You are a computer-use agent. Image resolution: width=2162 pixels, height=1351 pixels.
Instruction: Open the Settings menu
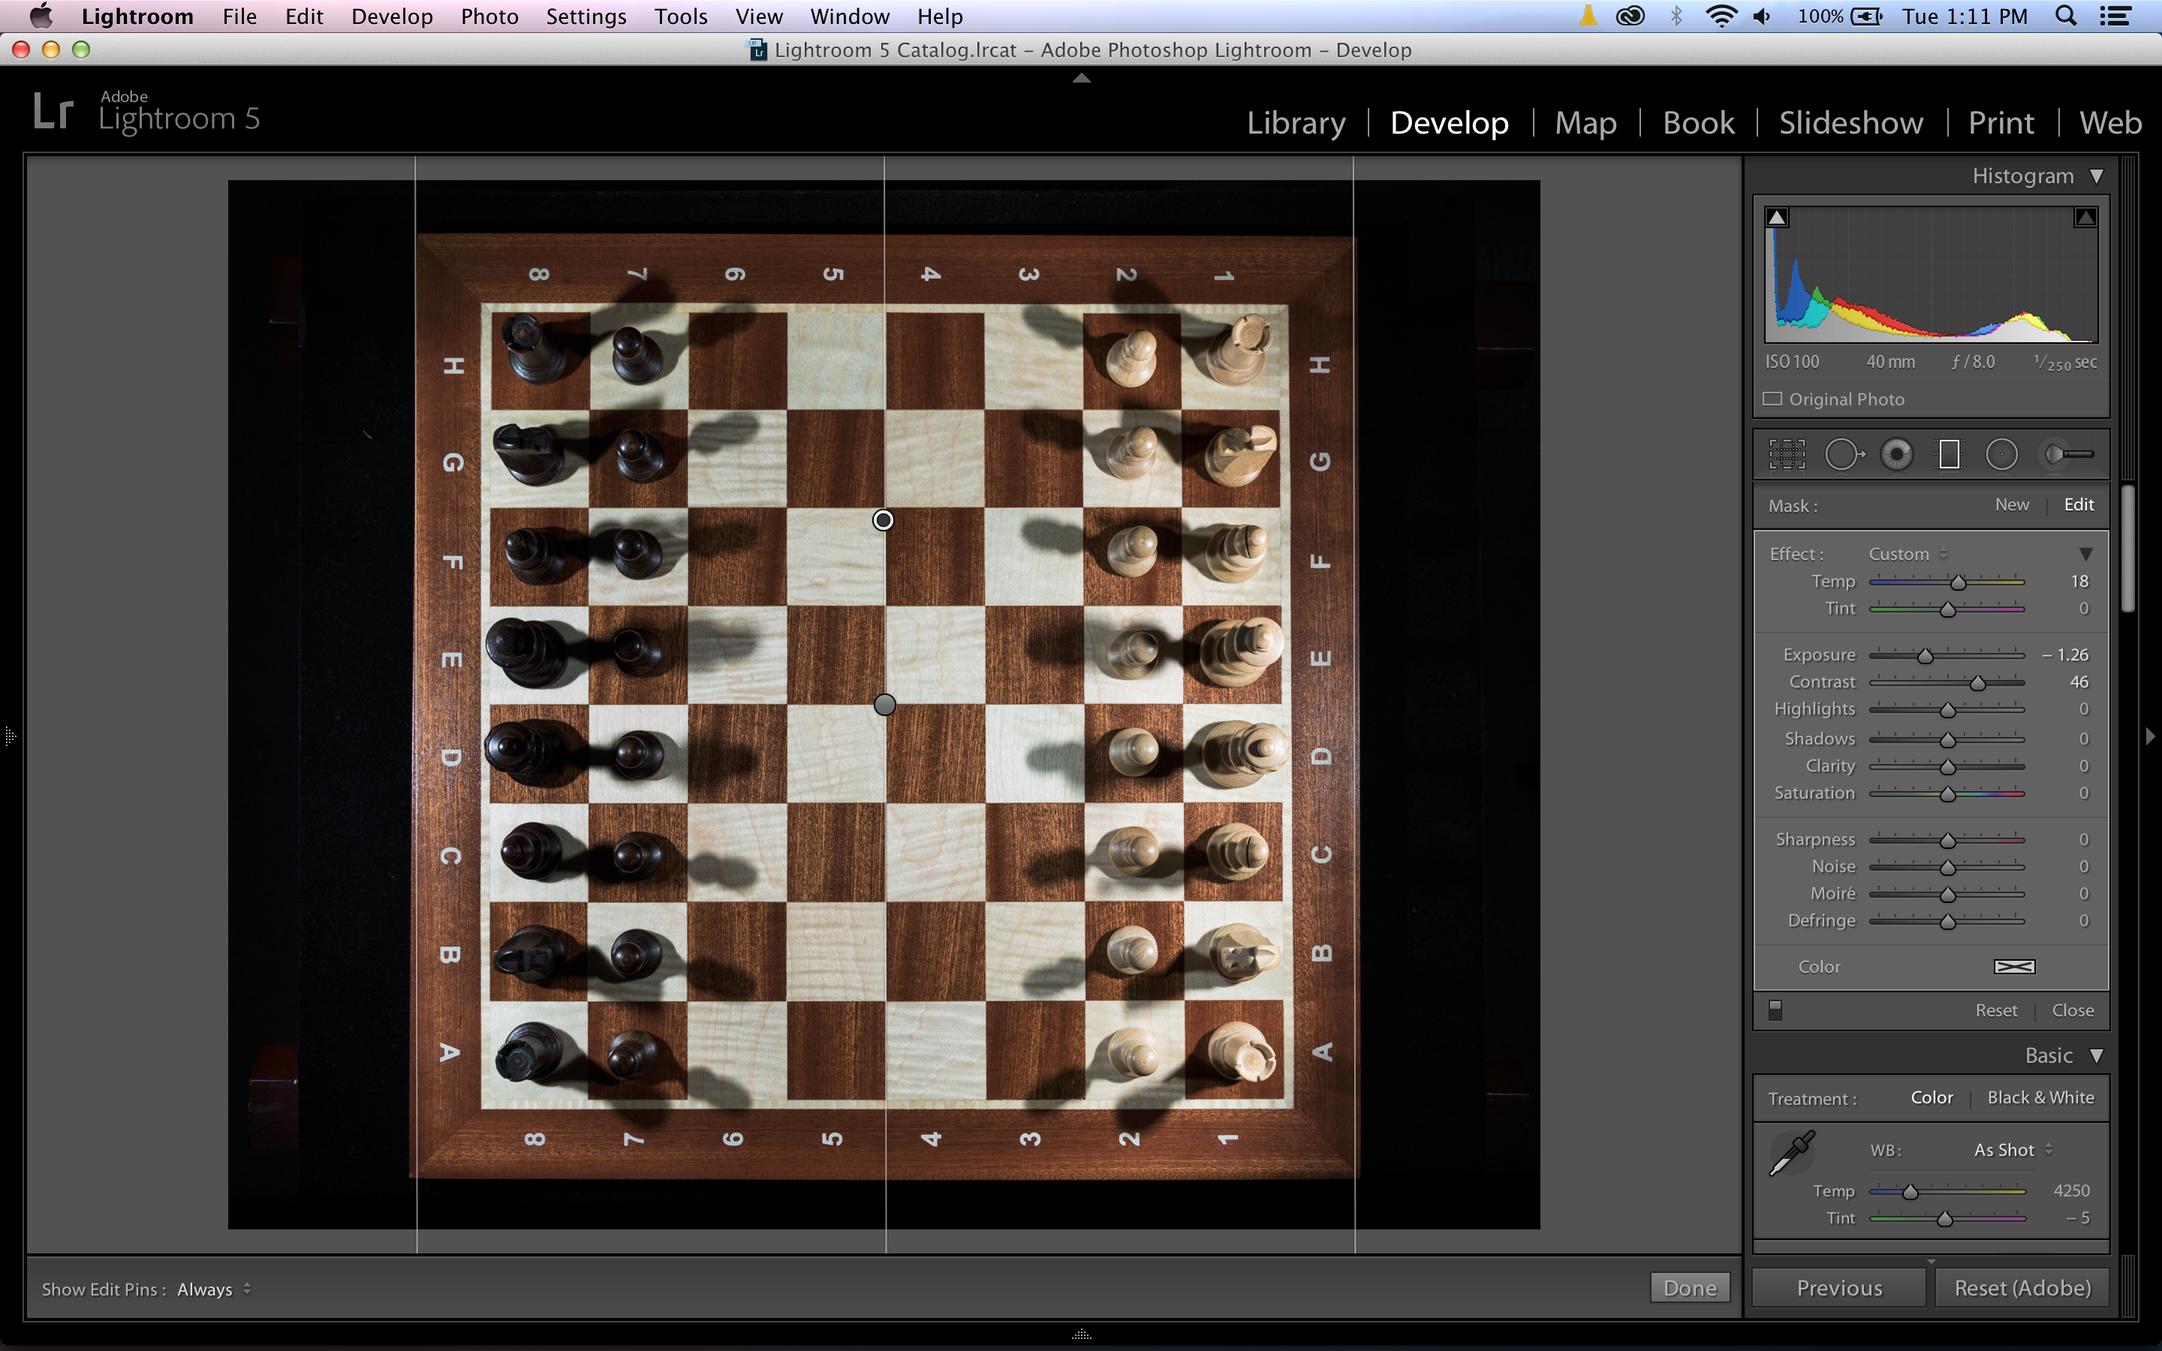coord(586,17)
